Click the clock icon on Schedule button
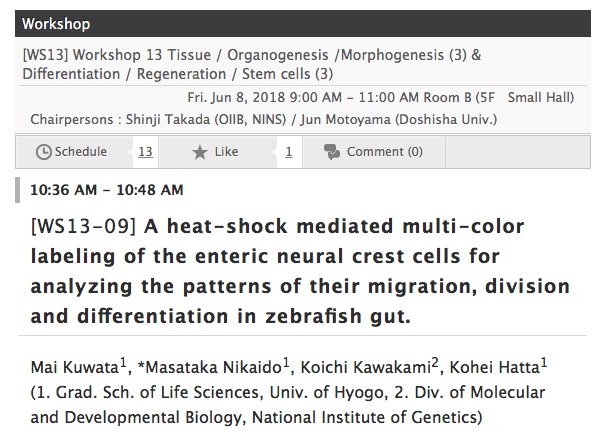The width and height of the screenshot is (602, 446). [43, 152]
